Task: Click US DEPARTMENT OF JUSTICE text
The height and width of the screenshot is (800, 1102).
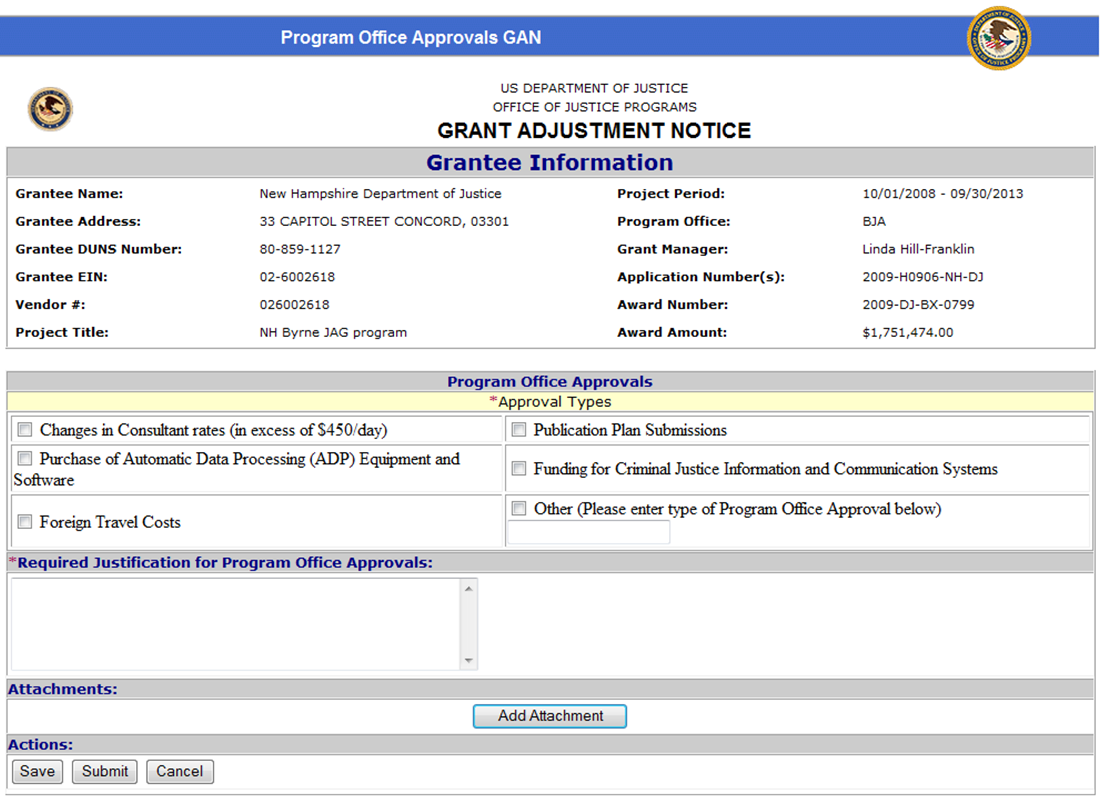Action: pos(594,88)
